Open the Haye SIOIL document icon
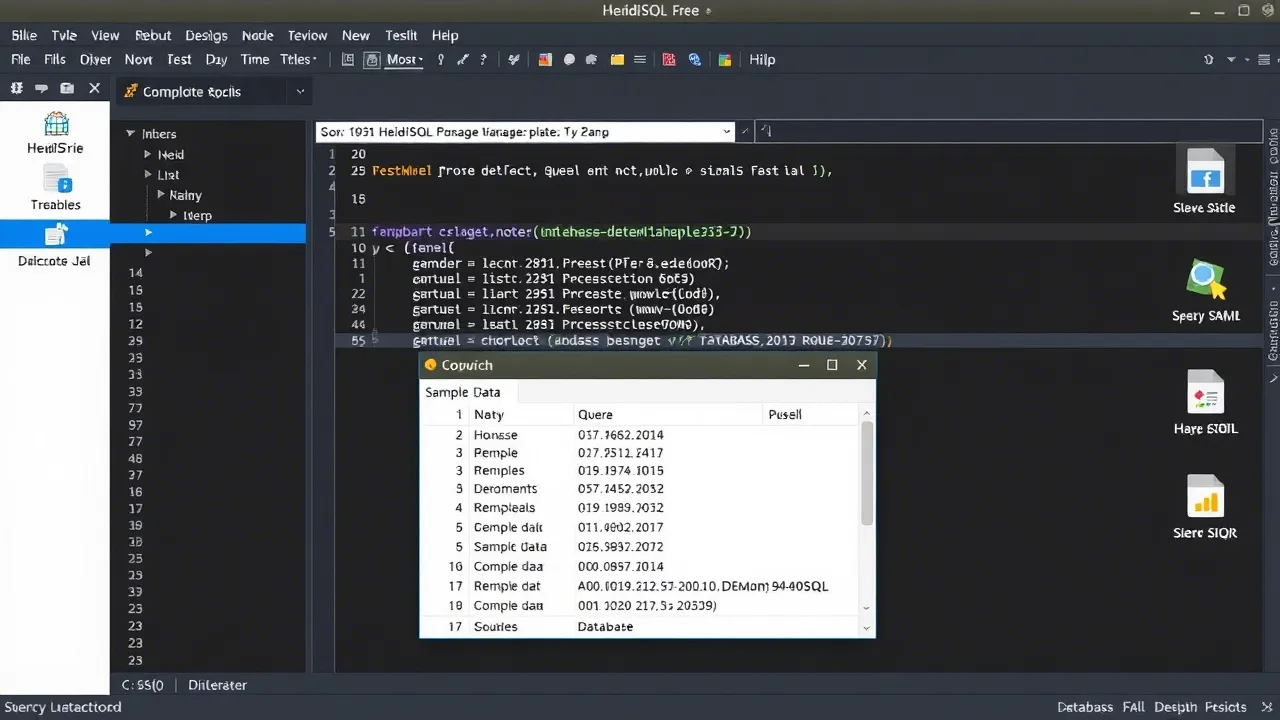Image resolution: width=1280 pixels, height=720 pixels. 1205,392
